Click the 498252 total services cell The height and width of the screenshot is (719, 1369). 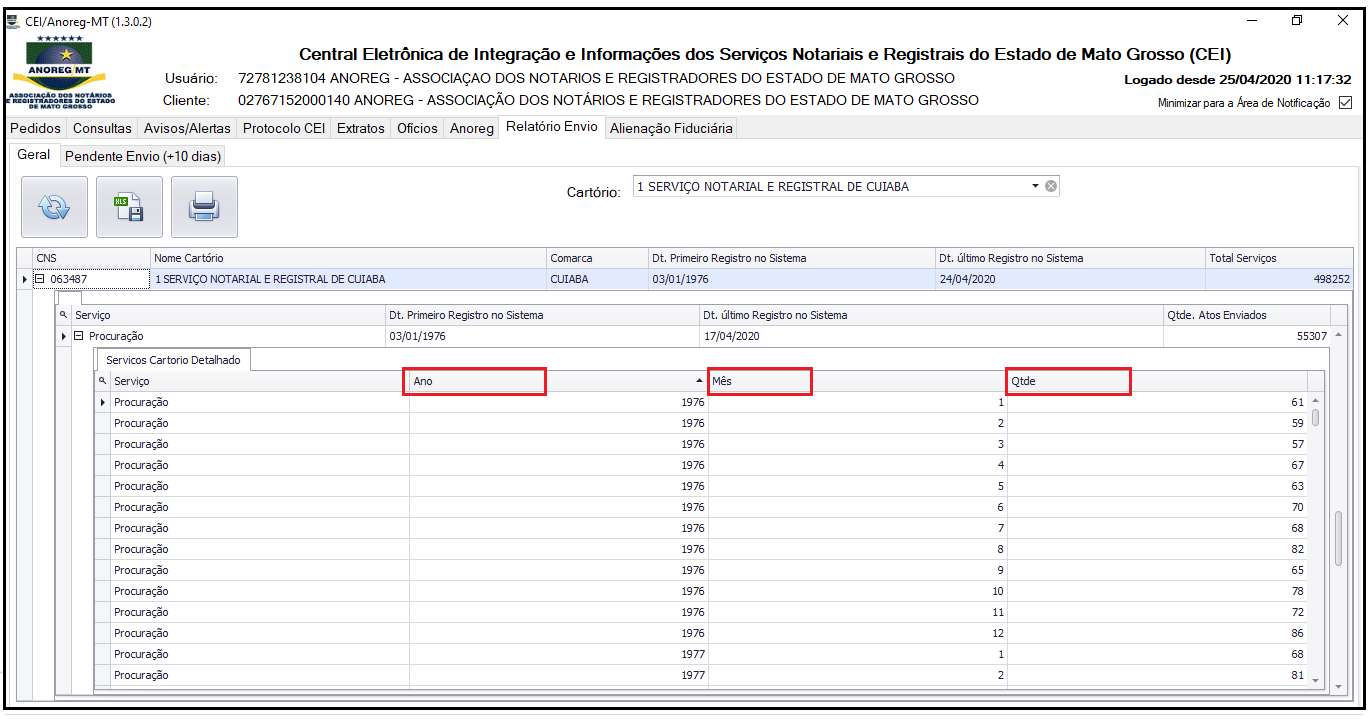tap(1279, 279)
